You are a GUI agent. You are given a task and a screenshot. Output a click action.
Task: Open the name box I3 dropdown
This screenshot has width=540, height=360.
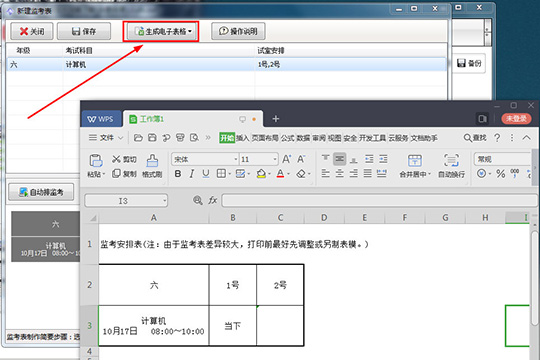(x=165, y=200)
